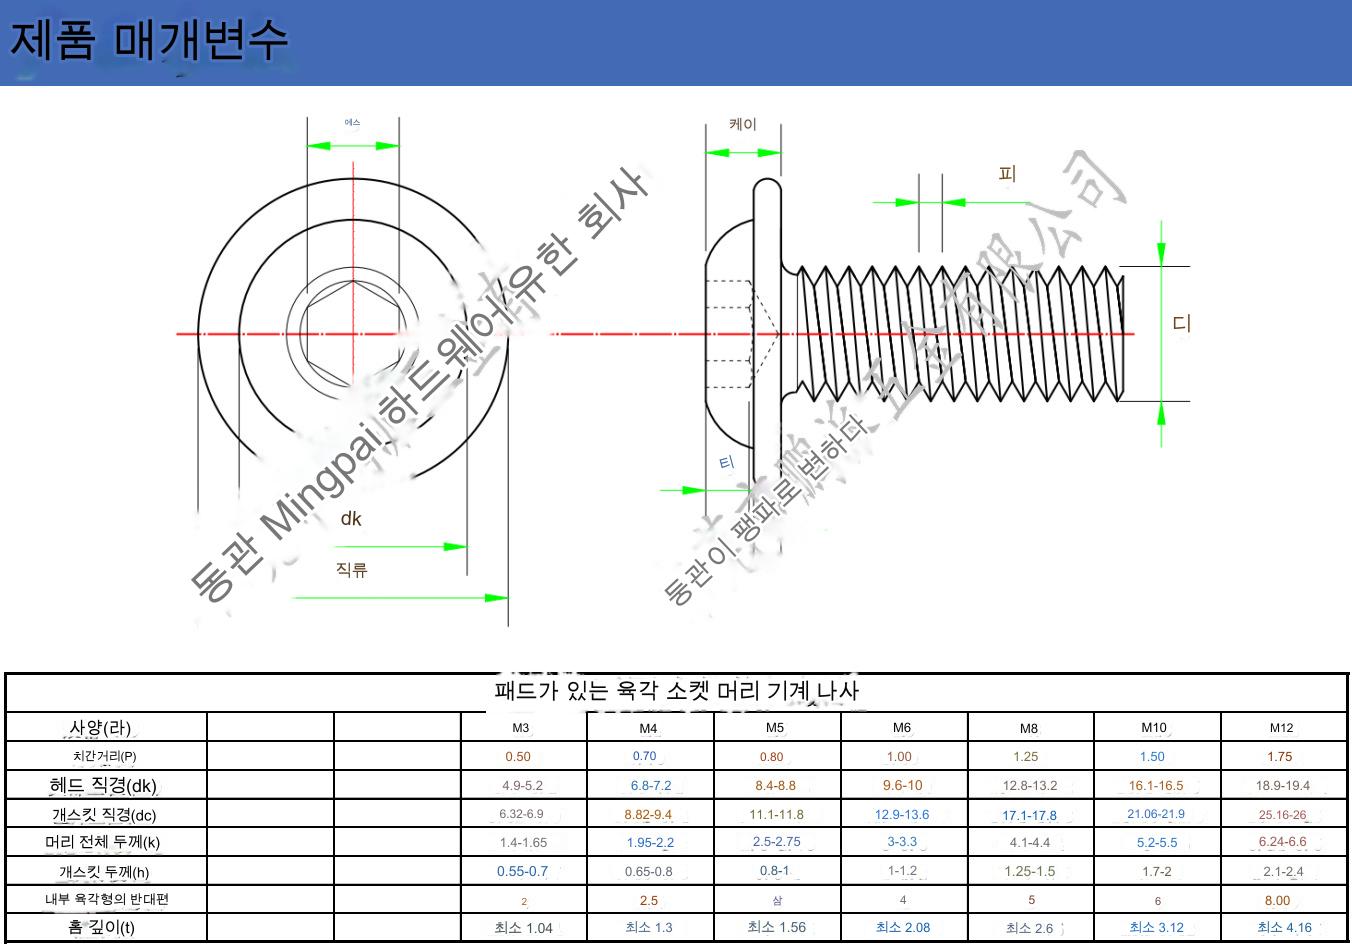This screenshot has width=1352, height=946.
Task: Click the '케이' label above the screw head
Action: coord(743,125)
